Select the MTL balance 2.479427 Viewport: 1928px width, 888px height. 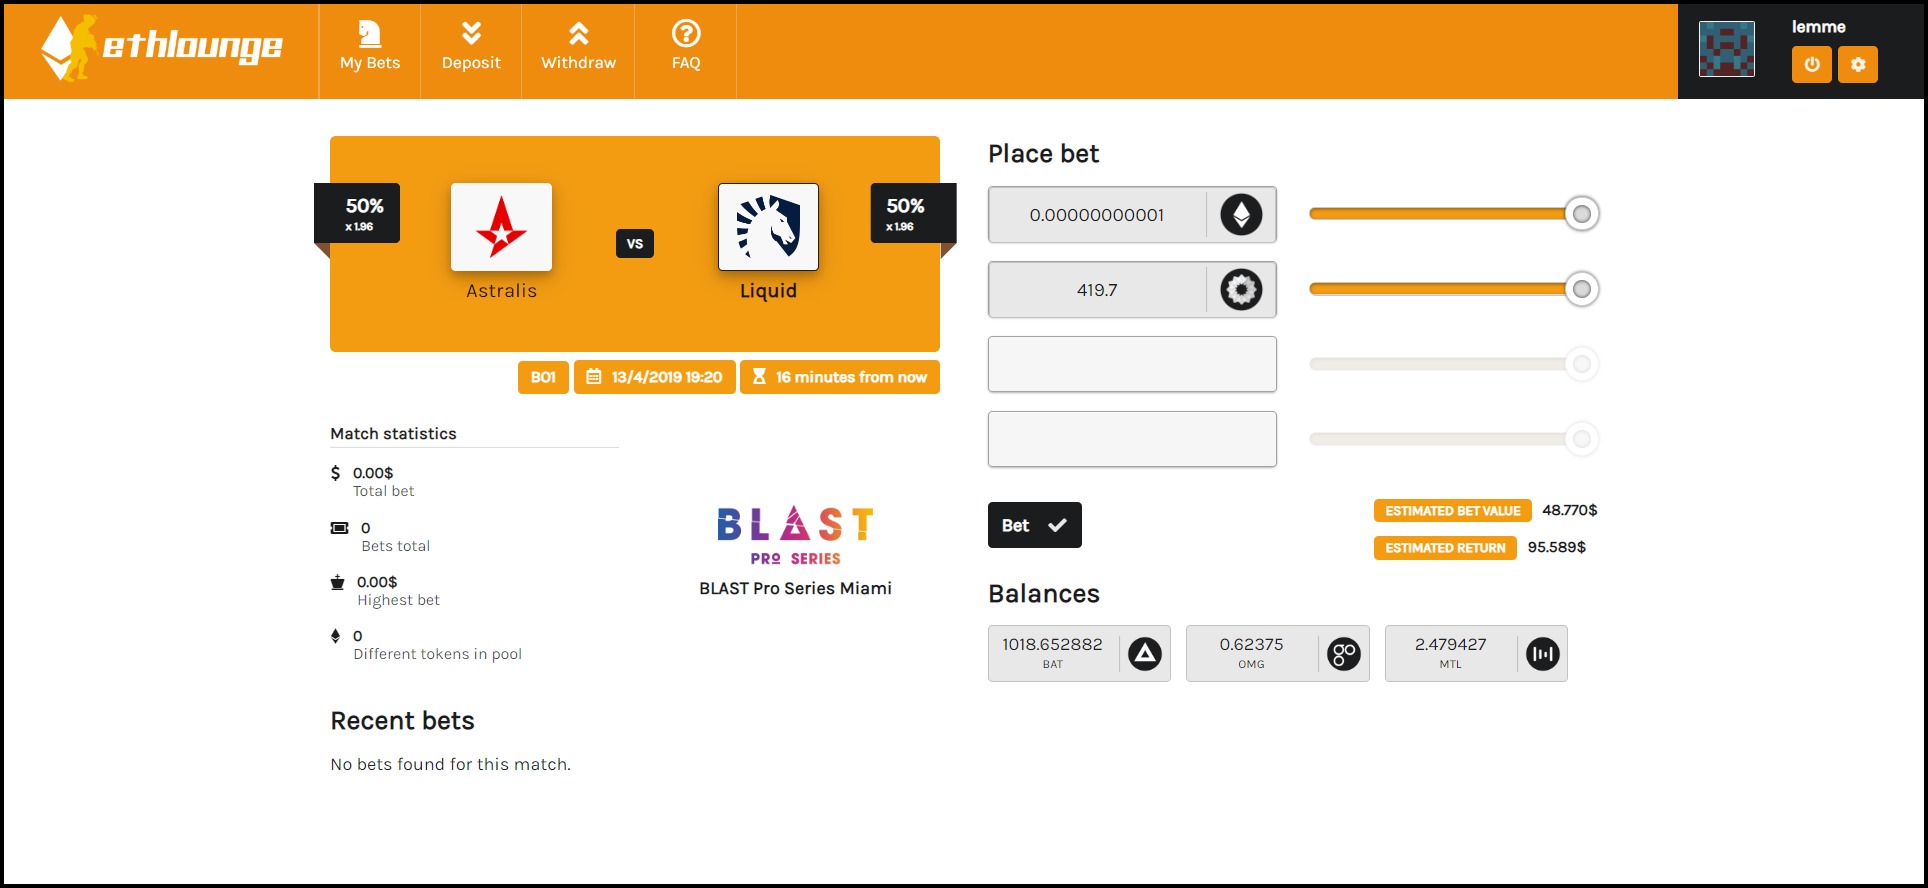(1476, 653)
